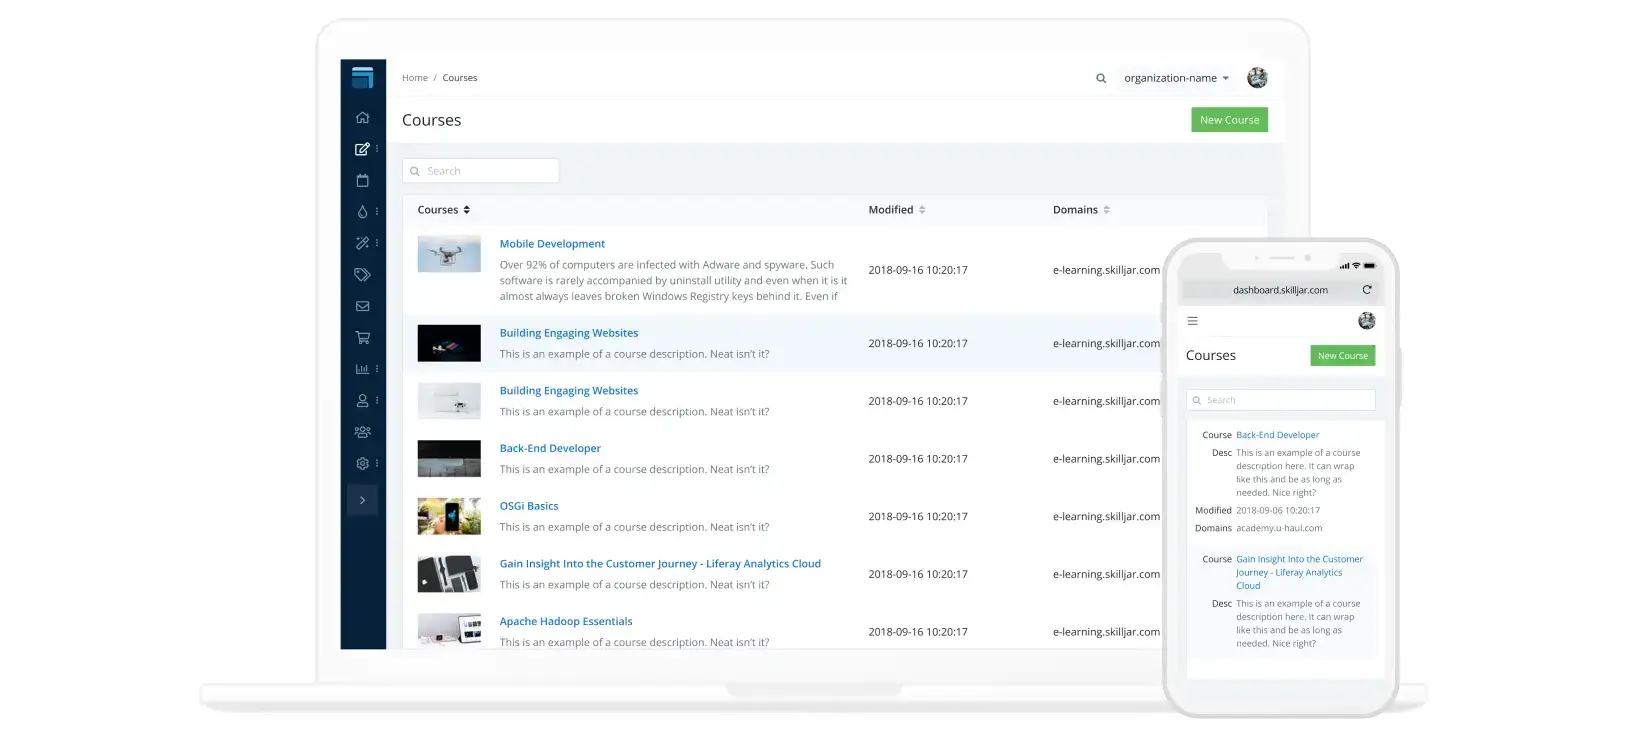Click the Modified date for OSGi Basics
Screen dimensions: 1626x732
click(x=918, y=517)
